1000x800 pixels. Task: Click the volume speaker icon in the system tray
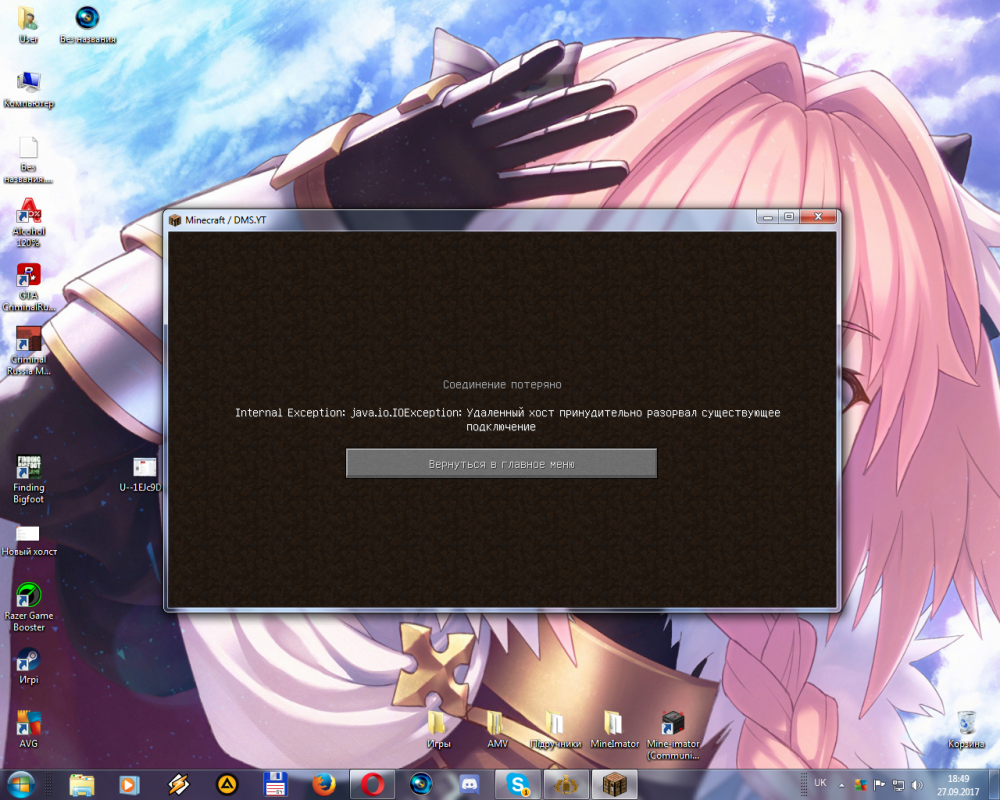coord(917,784)
